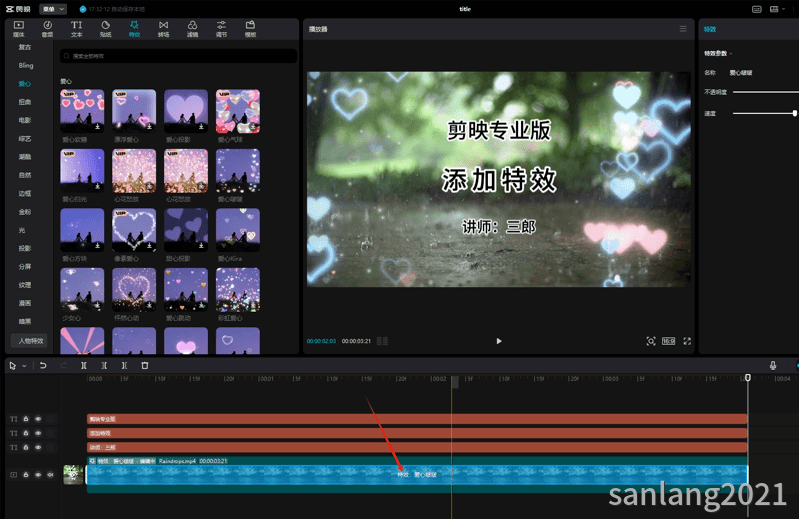Click the search effects input field
This screenshot has height=519, width=799.
[178, 56]
